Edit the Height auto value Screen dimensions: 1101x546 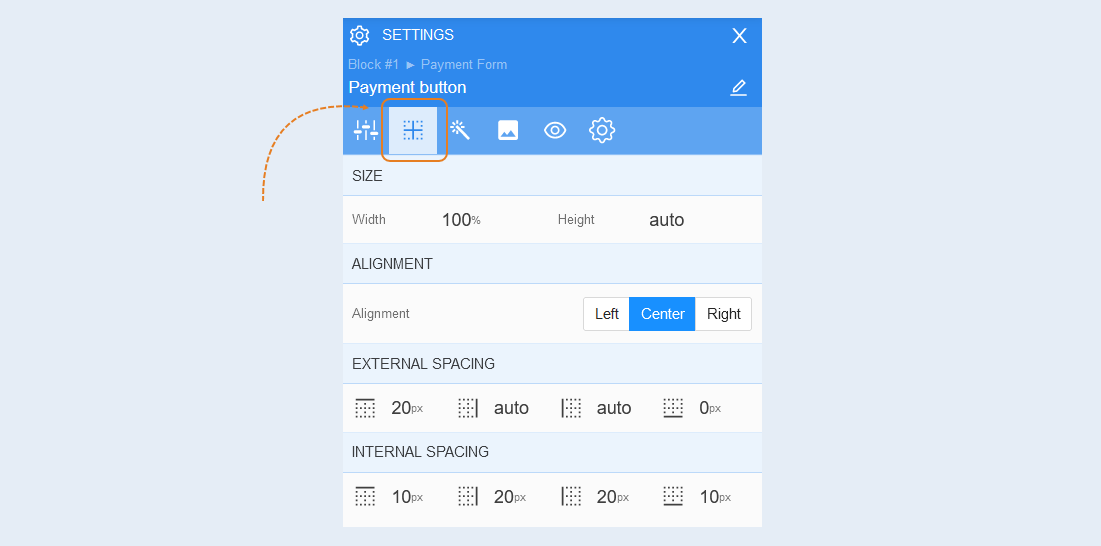point(666,220)
